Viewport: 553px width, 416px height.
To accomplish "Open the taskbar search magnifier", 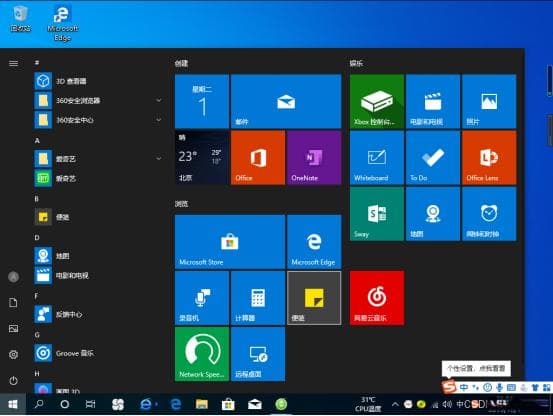I will pyautogui.click(x=39, y=404).
